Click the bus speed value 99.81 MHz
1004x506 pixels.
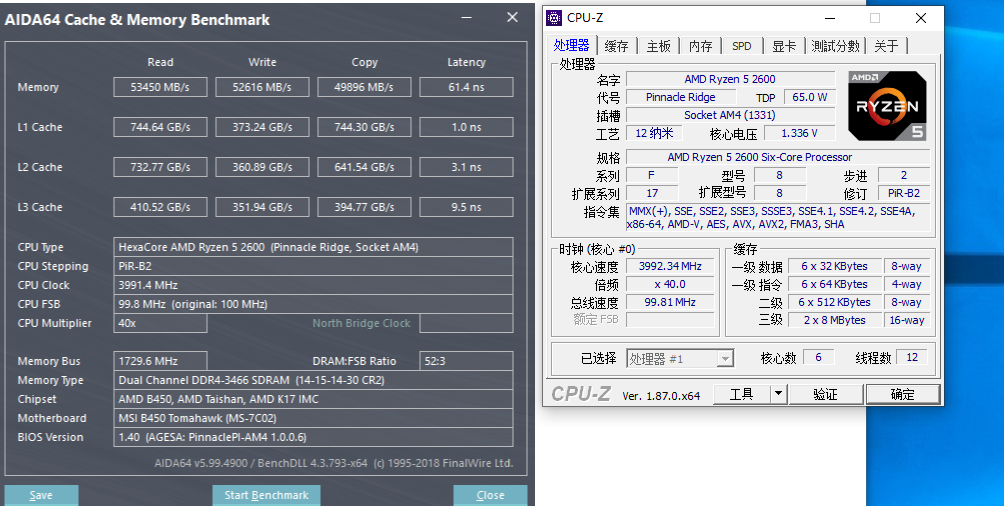670,302
